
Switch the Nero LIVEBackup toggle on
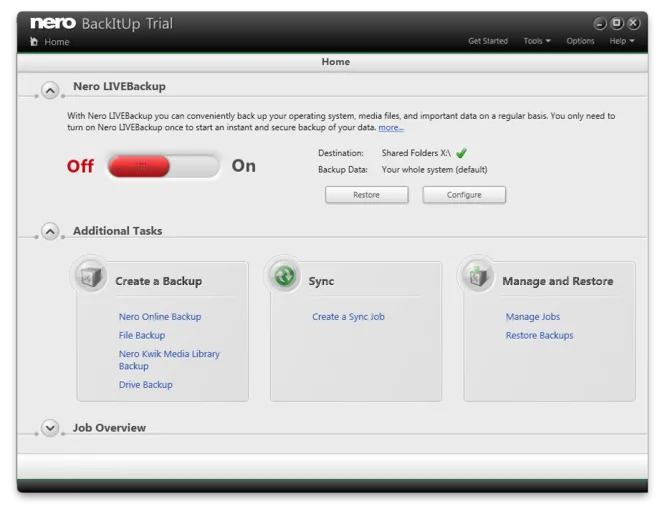click(163, 166)
